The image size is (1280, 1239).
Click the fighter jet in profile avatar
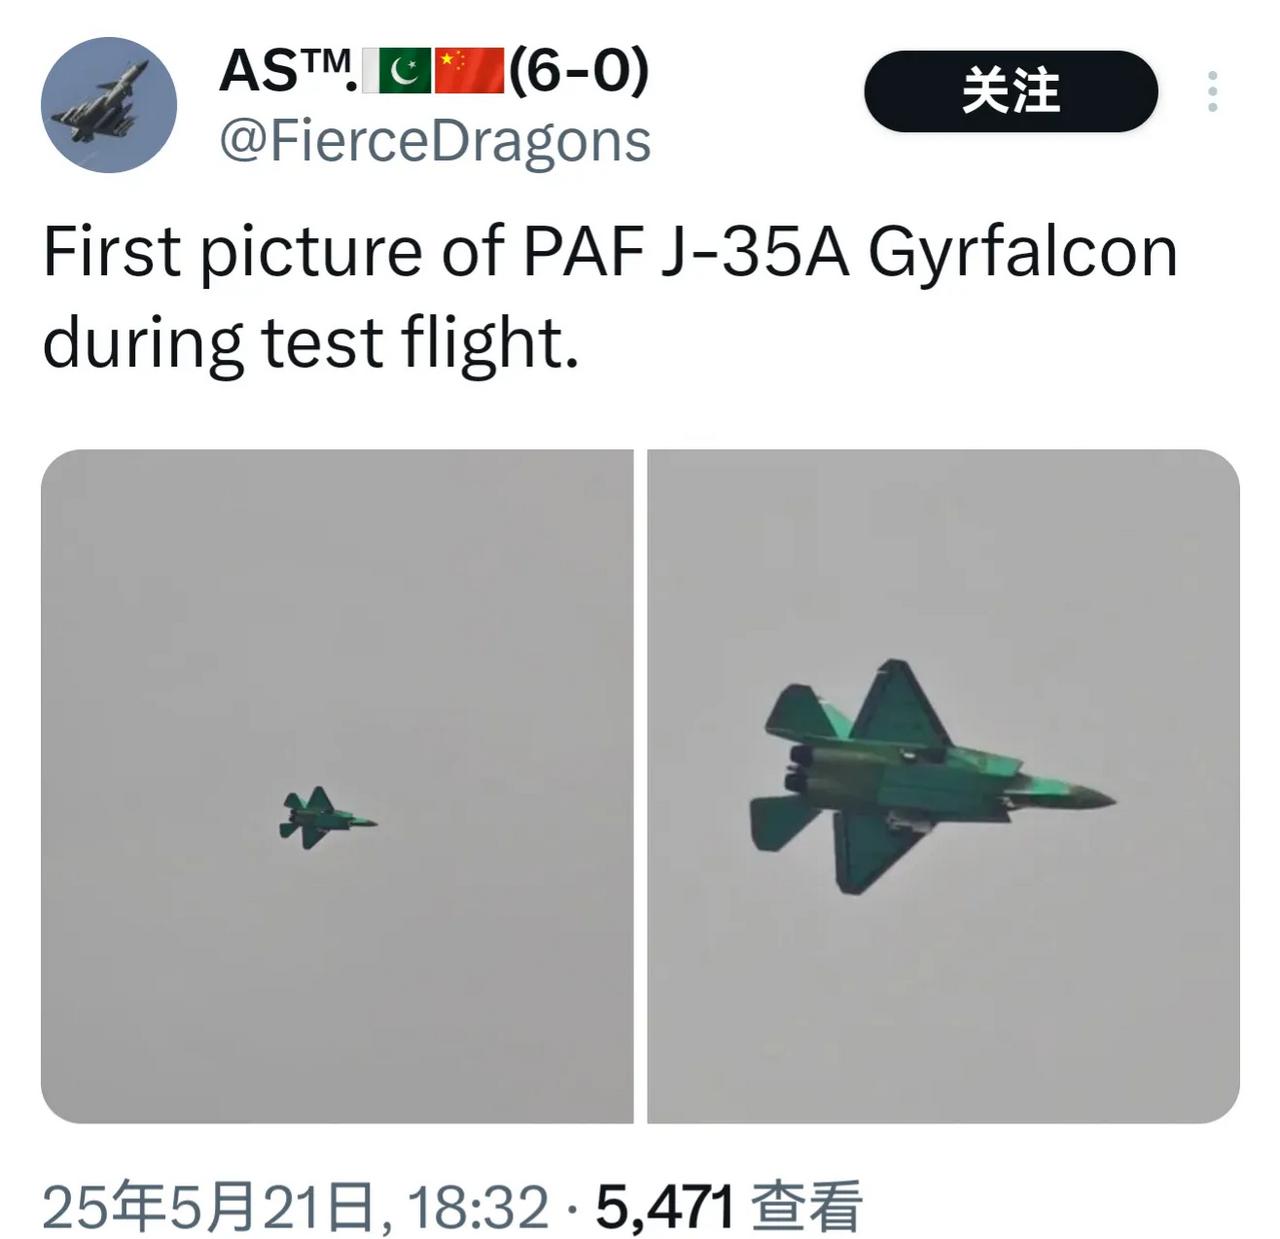102,104
